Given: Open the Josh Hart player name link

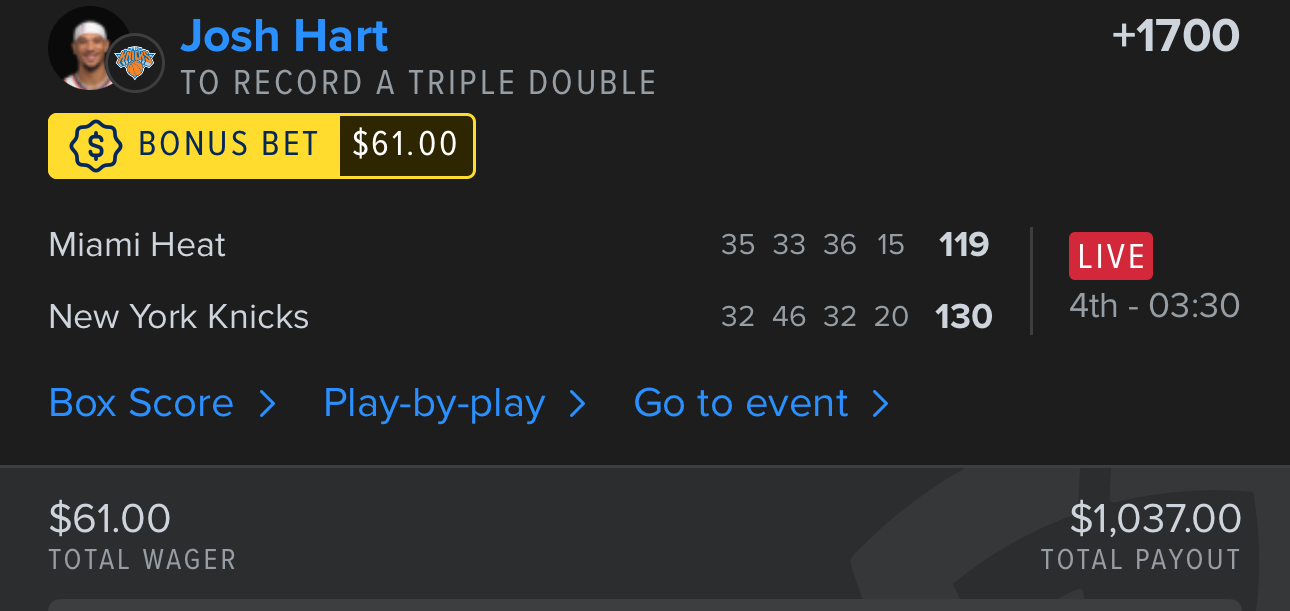Looking at the screenshot, I should (x=284, y=37).
